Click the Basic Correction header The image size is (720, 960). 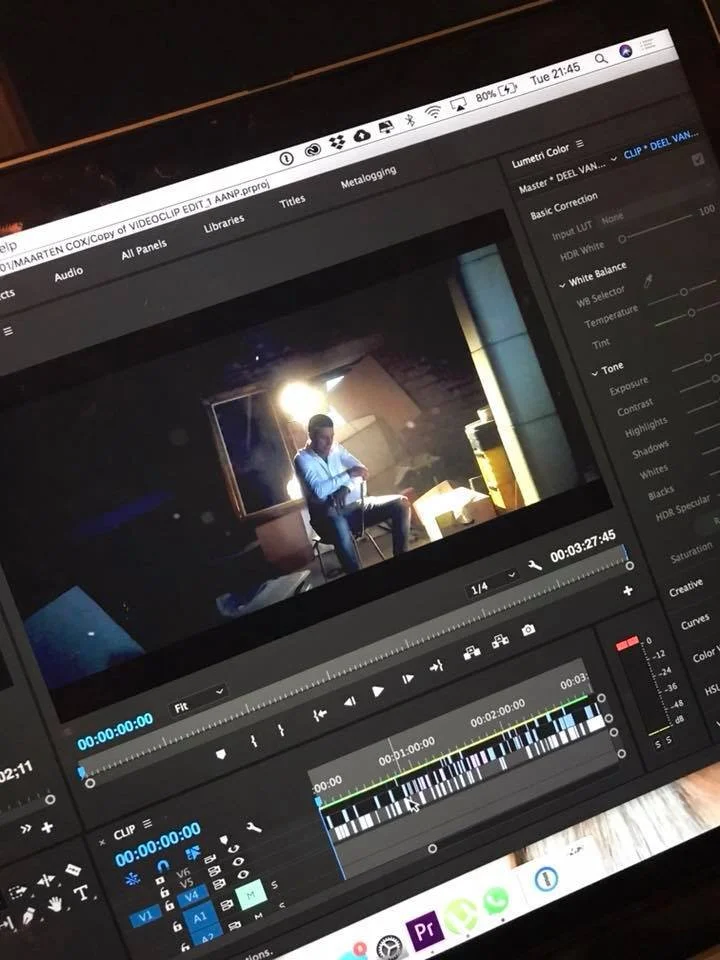[563, 205]
